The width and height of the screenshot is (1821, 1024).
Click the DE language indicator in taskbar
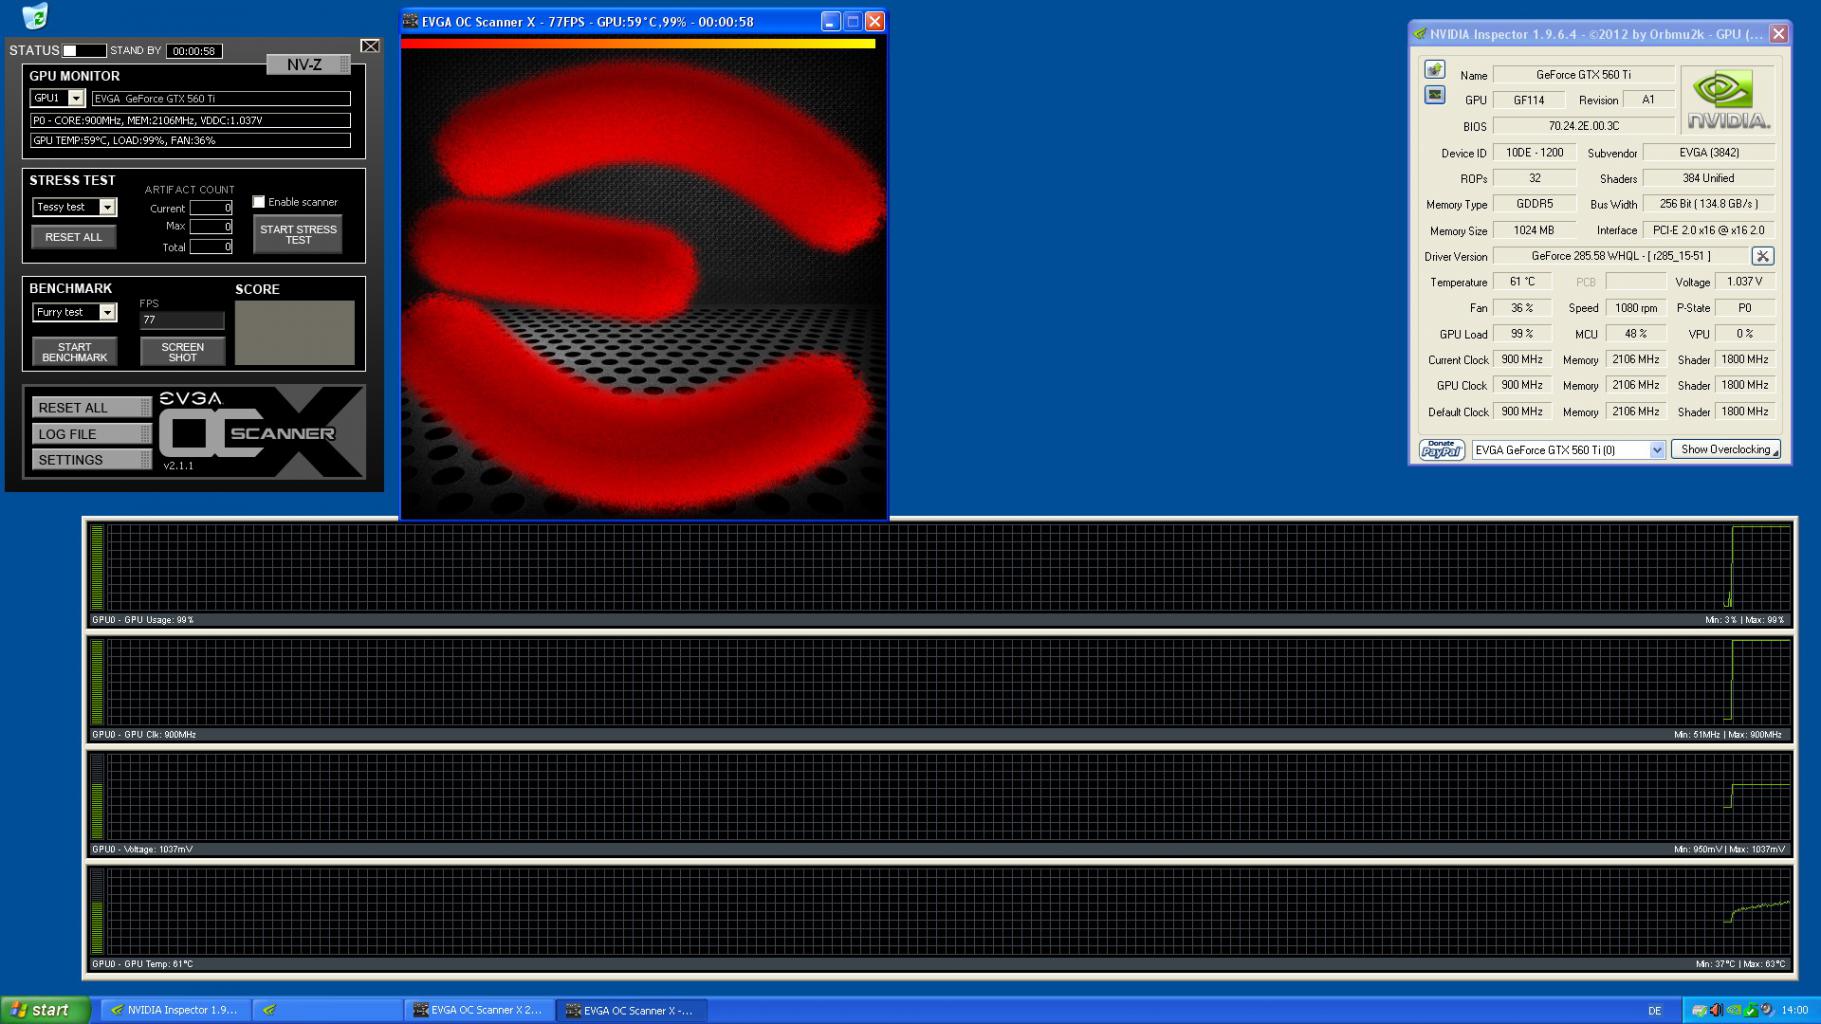pyautogui.click(x=1655, y=1011)
